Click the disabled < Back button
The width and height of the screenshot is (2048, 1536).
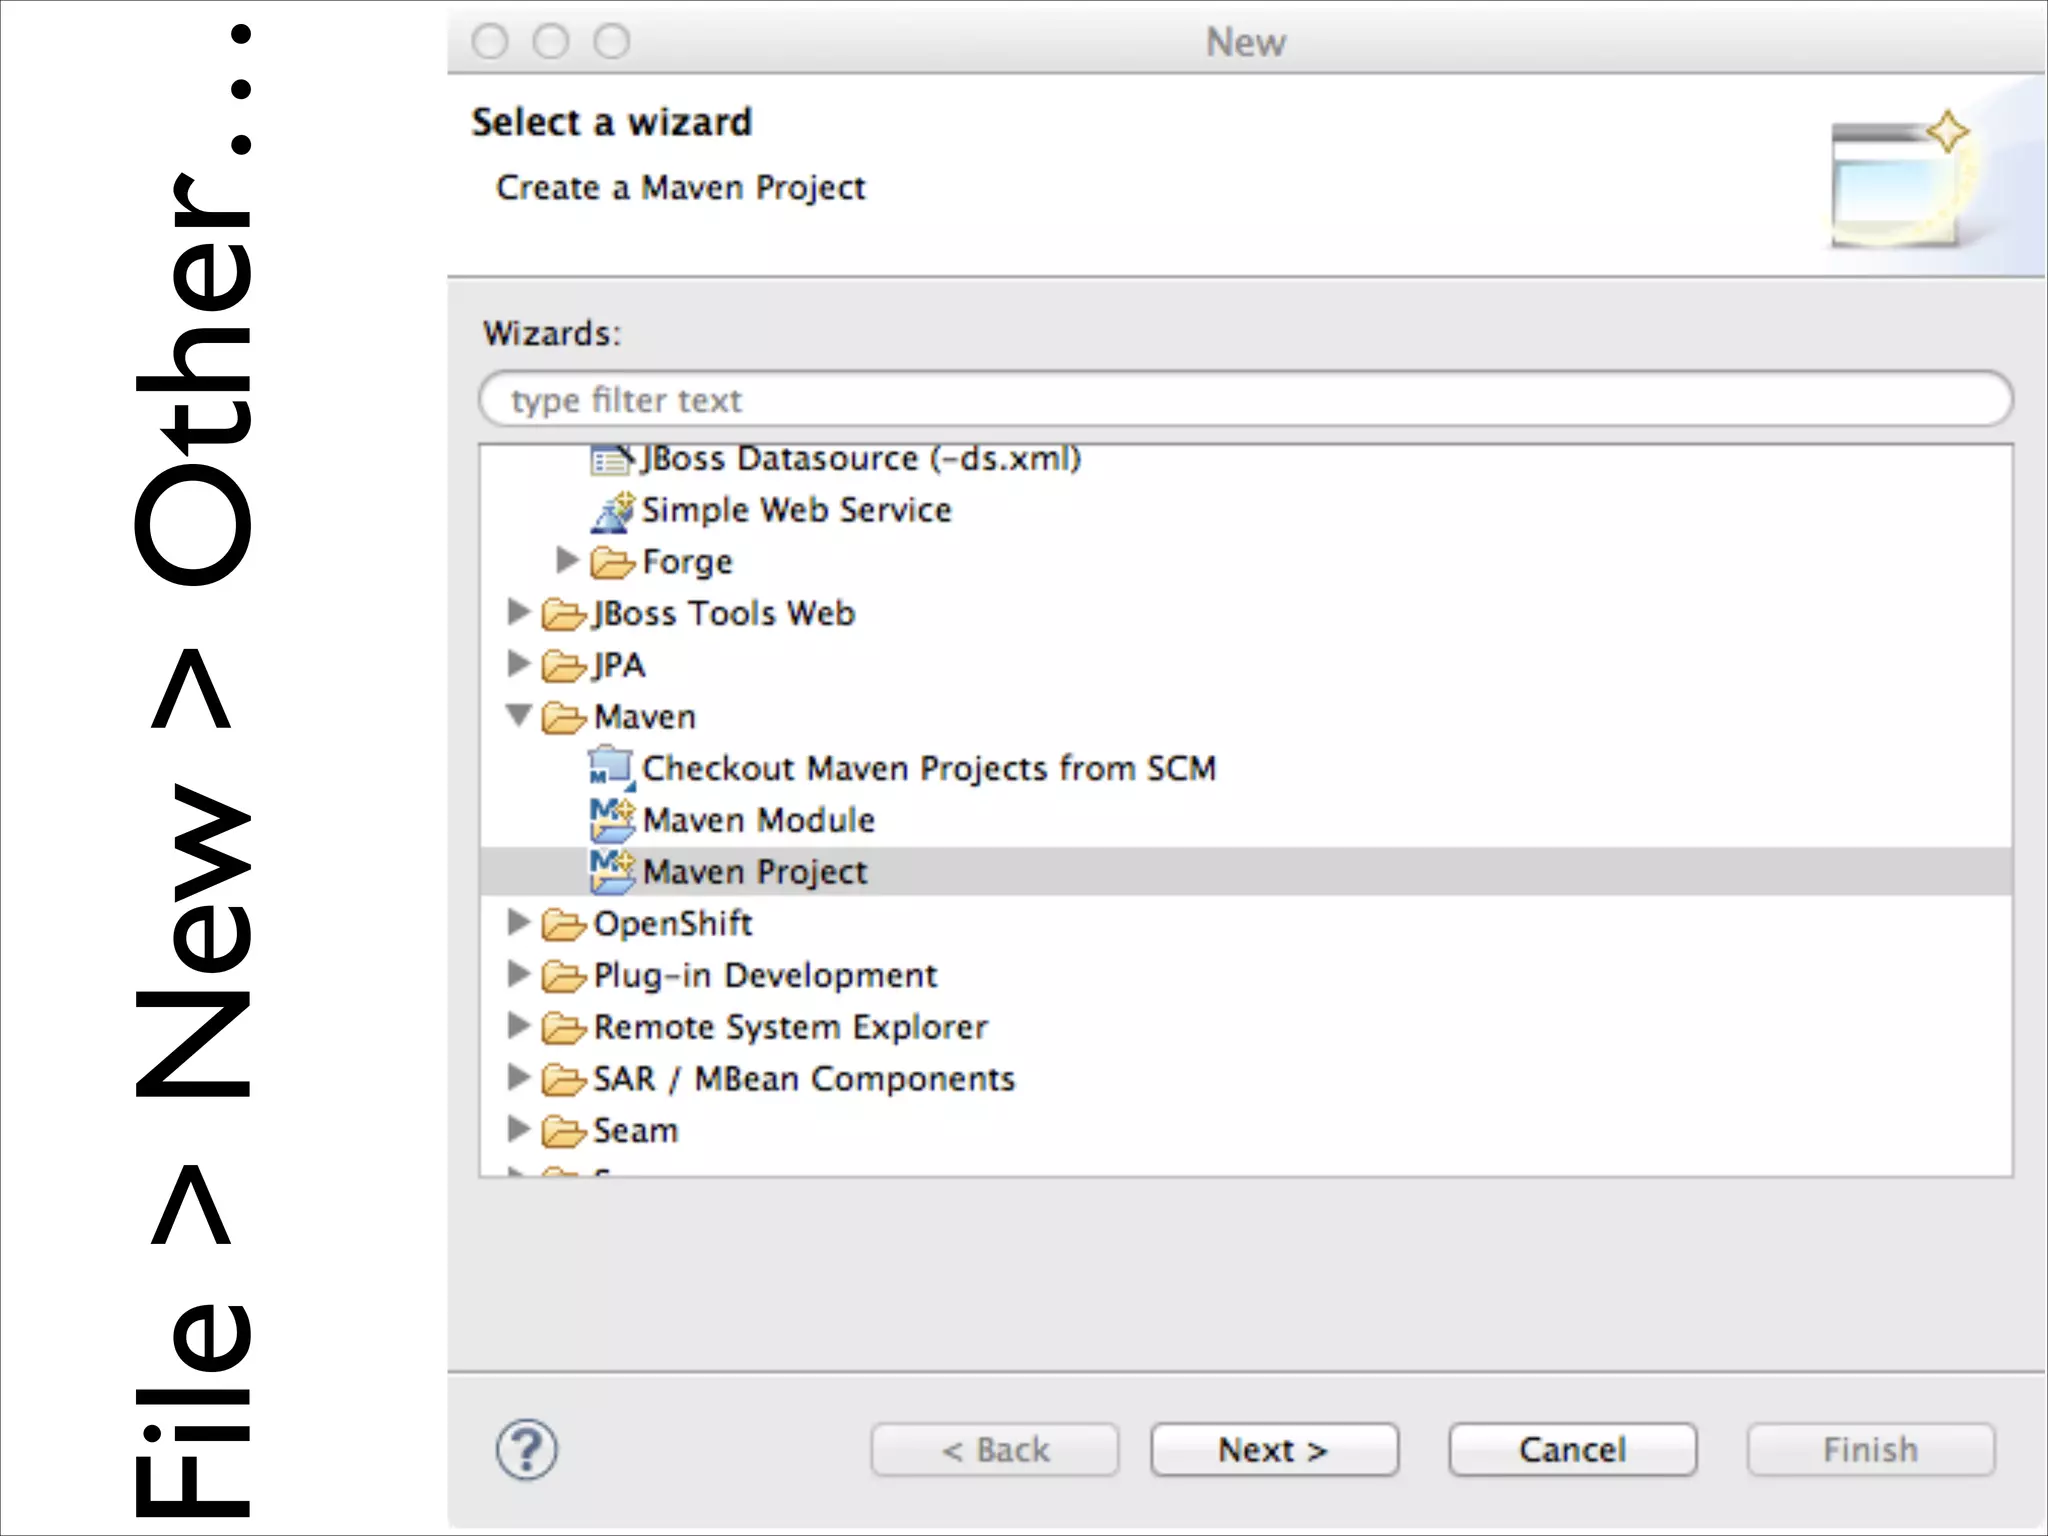coord(995,1450)
